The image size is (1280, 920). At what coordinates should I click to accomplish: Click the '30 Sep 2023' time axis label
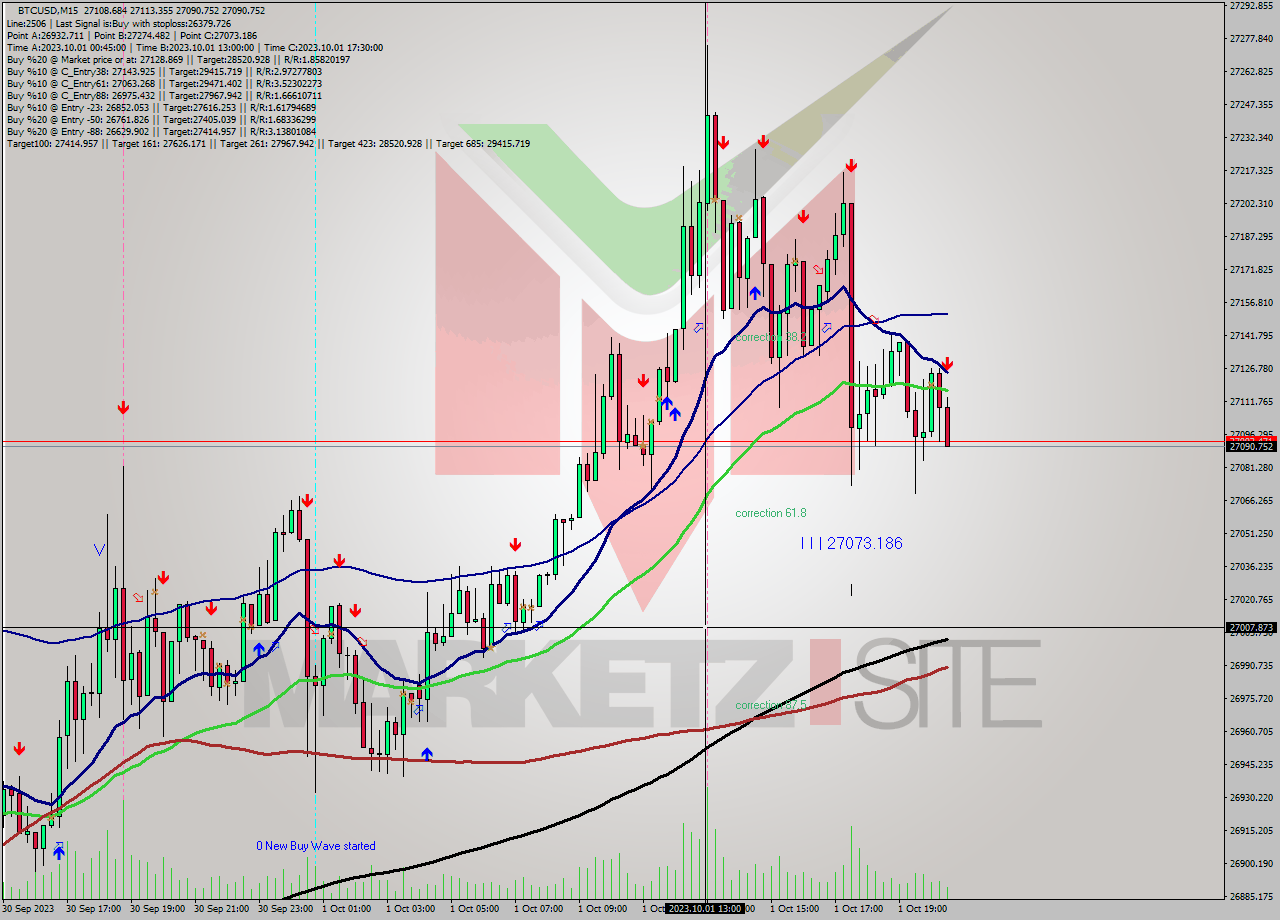[x=28, y=909]
